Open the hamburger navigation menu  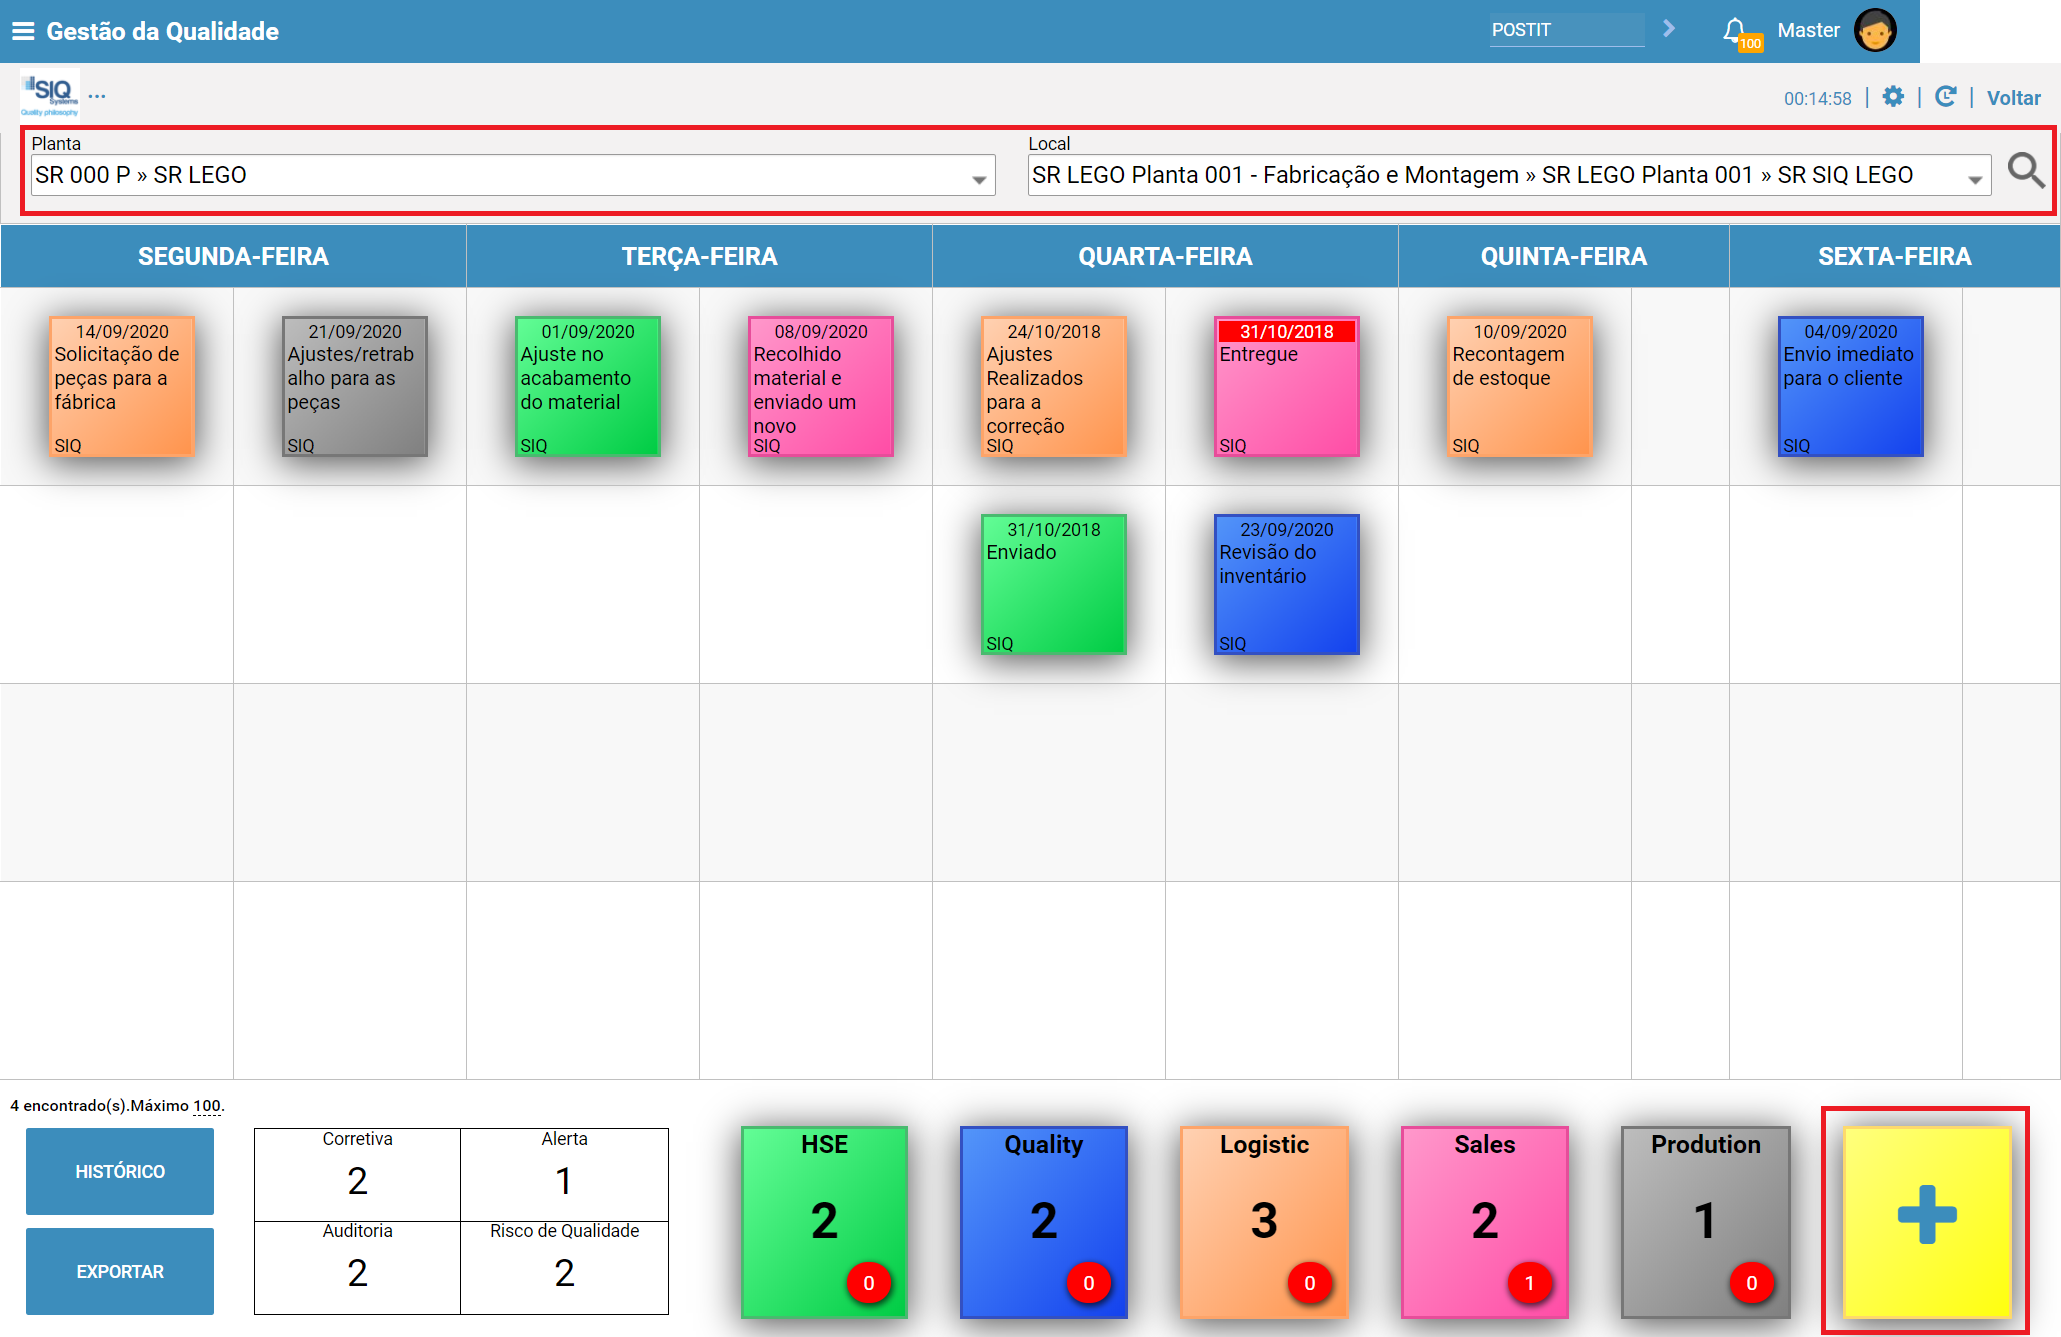click(23, 31)
